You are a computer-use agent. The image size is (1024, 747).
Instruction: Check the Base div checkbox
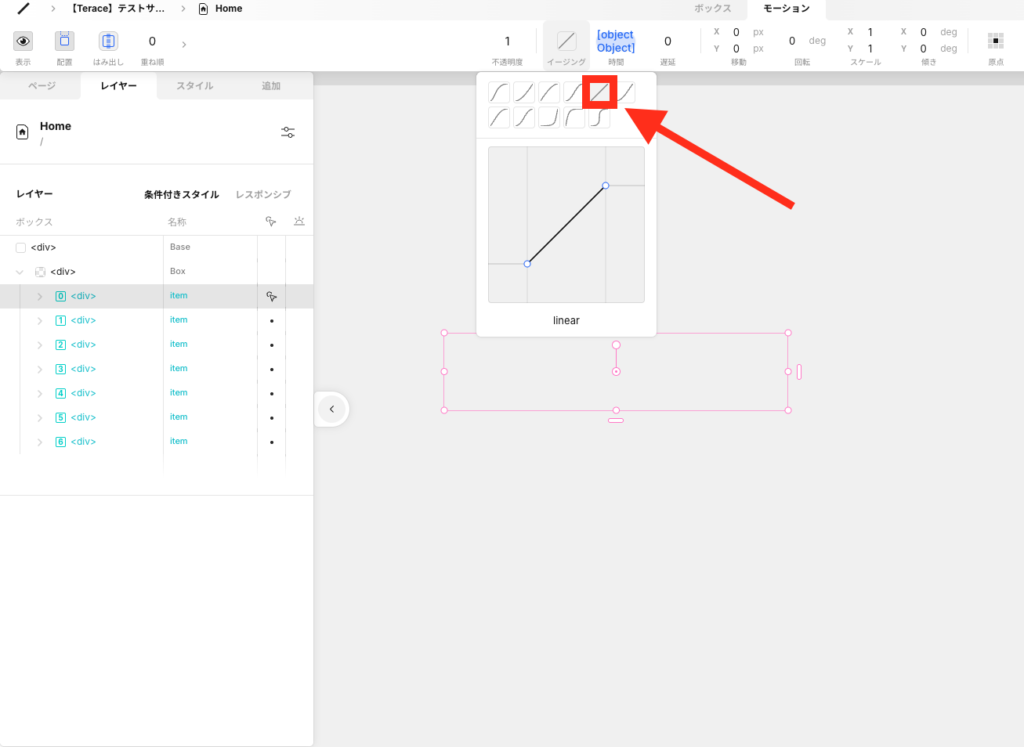pyautogui.click(x=21, y=248)
